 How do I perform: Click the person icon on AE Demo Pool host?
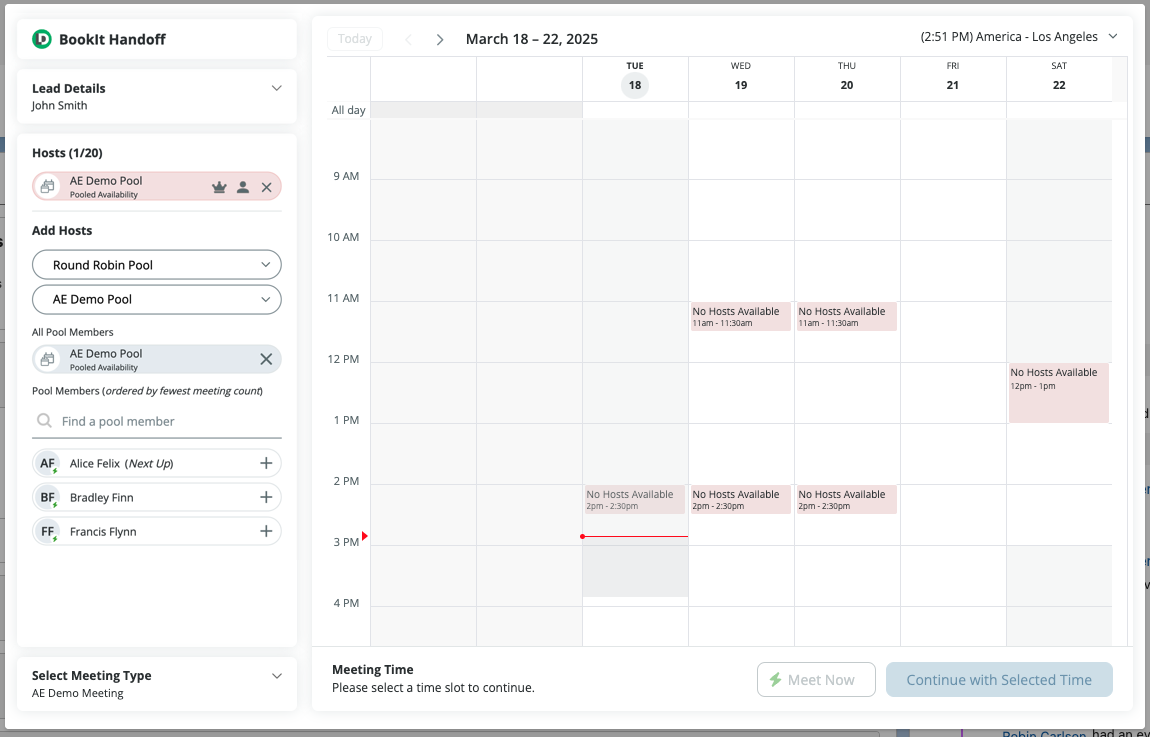click(243, 187)
